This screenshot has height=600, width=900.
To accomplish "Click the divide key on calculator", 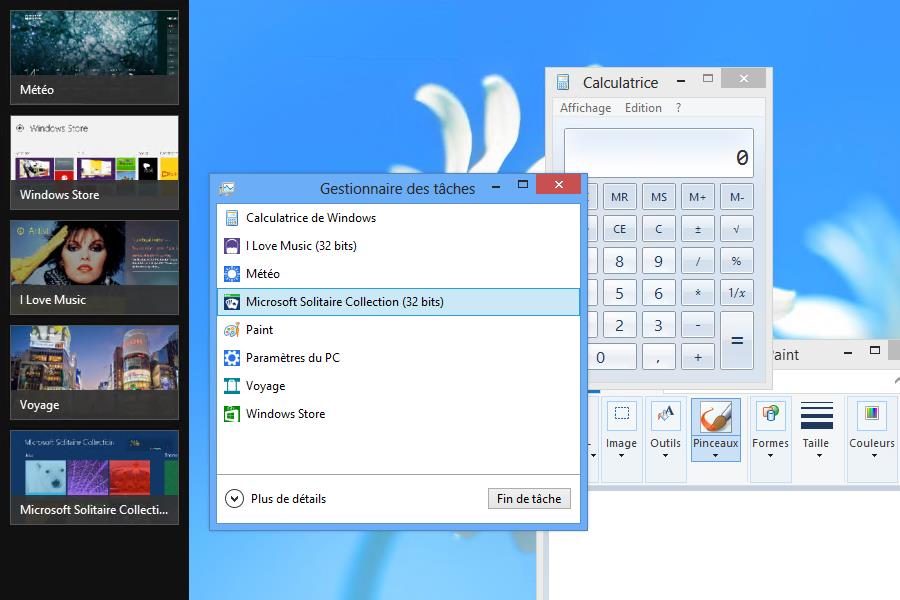I will [698, 261].
